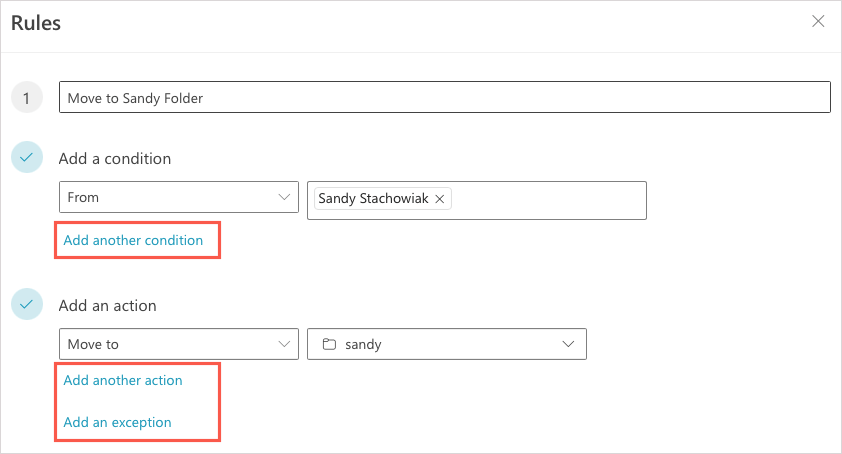This screenshot has width=842, height=454.
Task: Click the Rules dialog title
Action: 36,23
